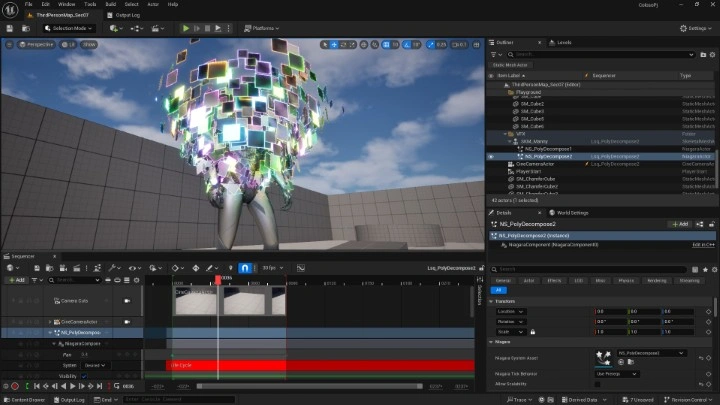This screenshot has height=405, width=720.
Task: Switch to the World Settings tab
Action: click(x=572, y=212)
